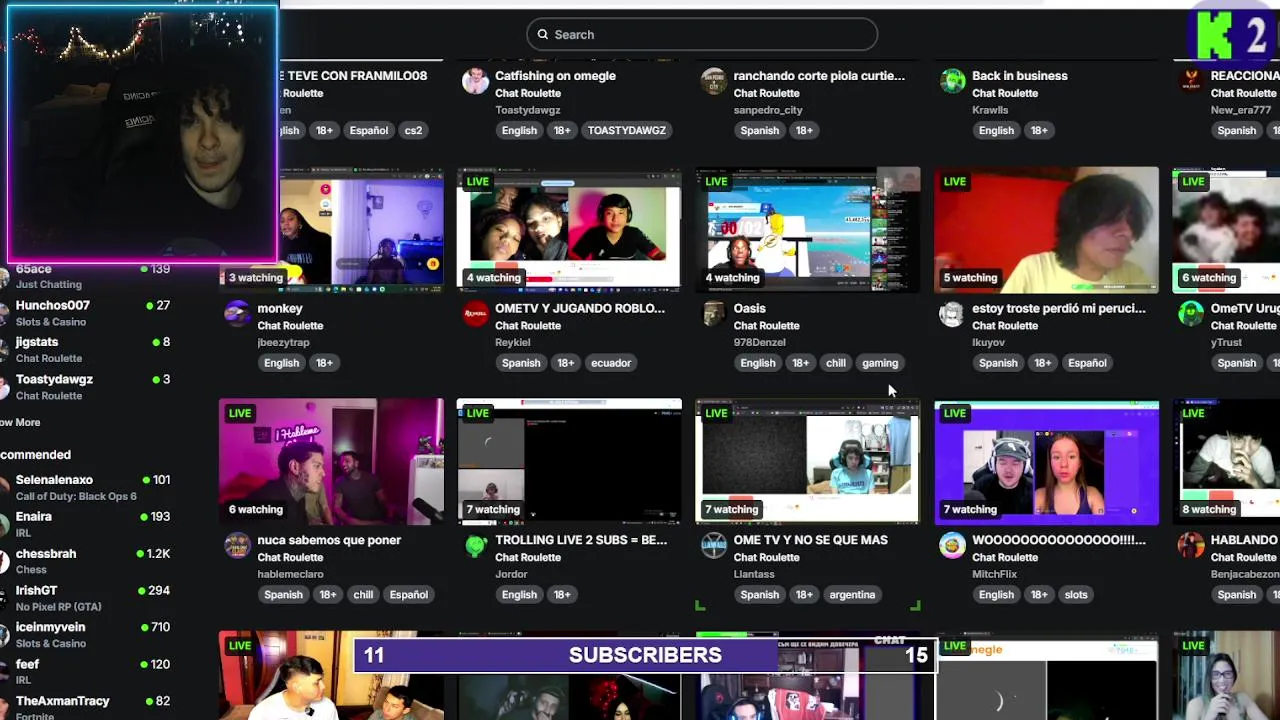The width and height of the screenshot is (1280, 720).
Task: Select the gaming tag under Oasis
Action: pyautogui.click(x=880, y=363)
